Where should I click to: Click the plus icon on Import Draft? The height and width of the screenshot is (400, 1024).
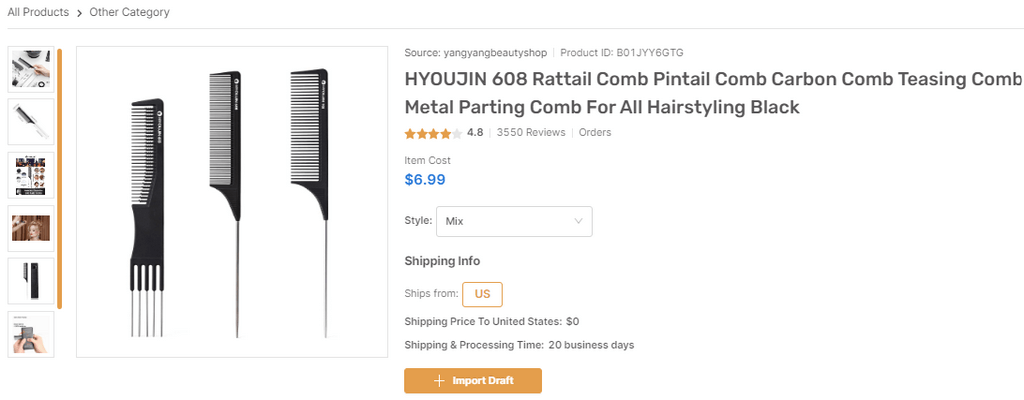pyautogui.click(x=439, y=381)
